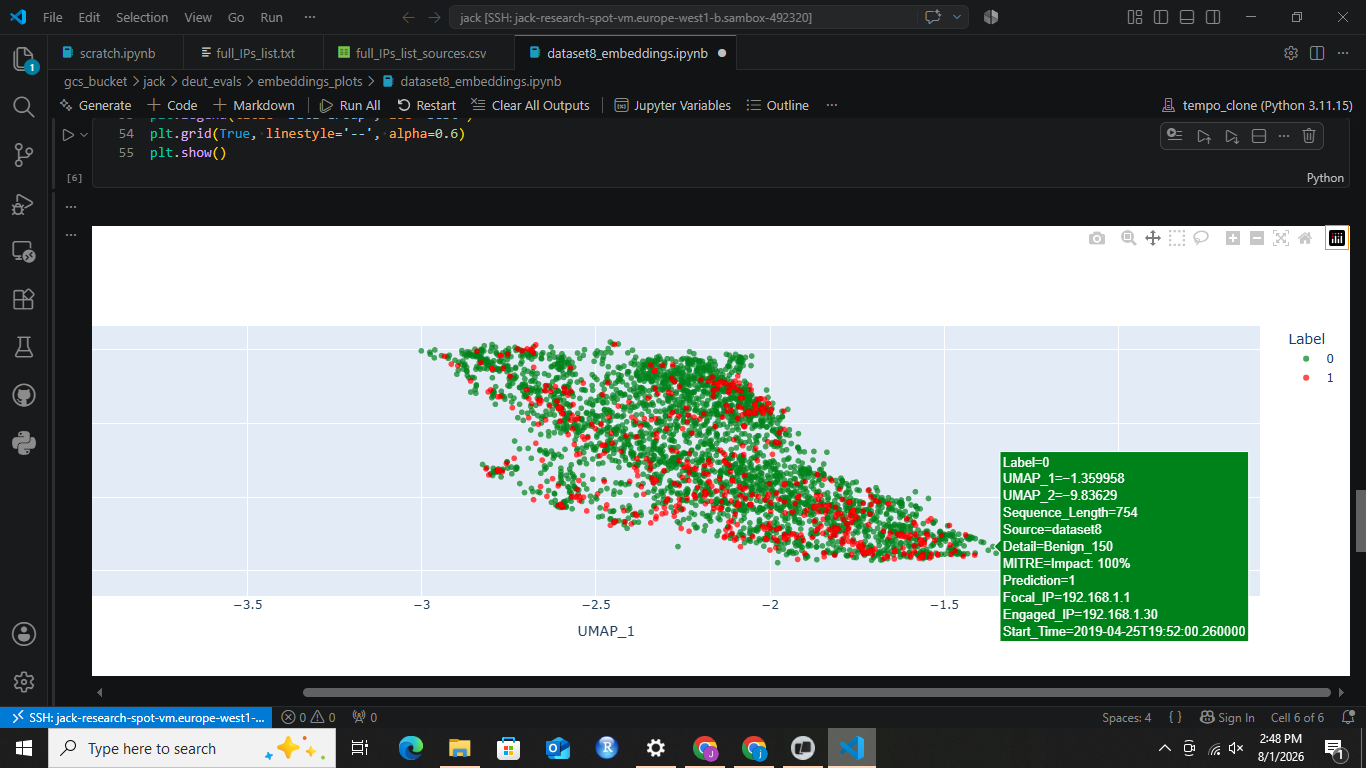Expand the chat dropdown arrow in title bar

[958, 18]
